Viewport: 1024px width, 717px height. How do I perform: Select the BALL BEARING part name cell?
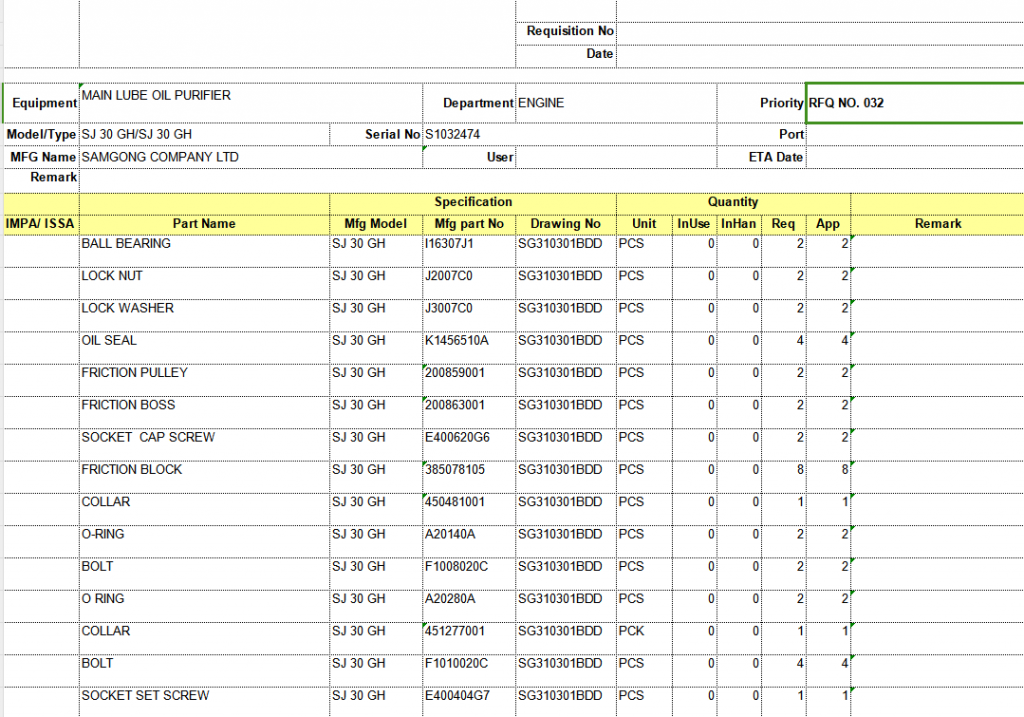(x=204, y=244)
